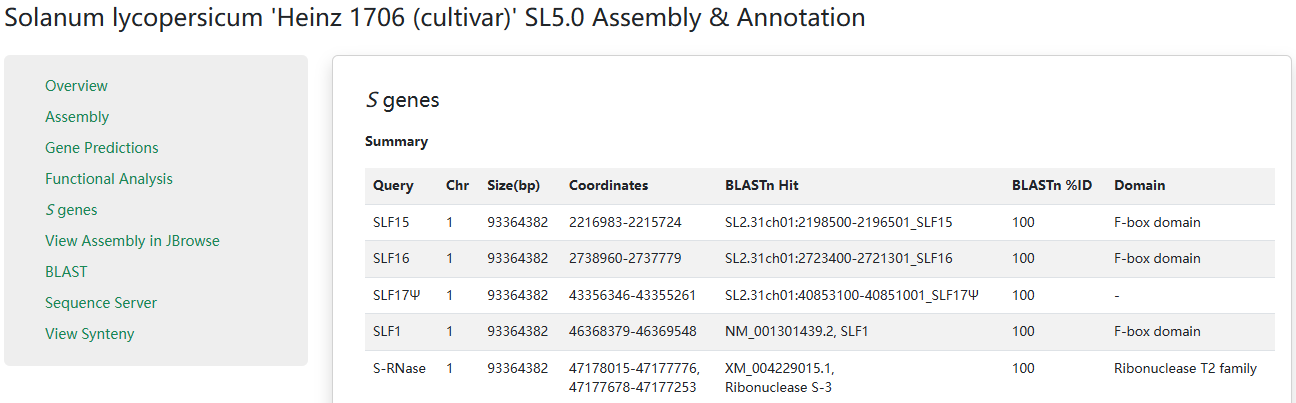Select Functional Analysis in the sidebar
The image size is (1296, 403).
tap(108, 179)
